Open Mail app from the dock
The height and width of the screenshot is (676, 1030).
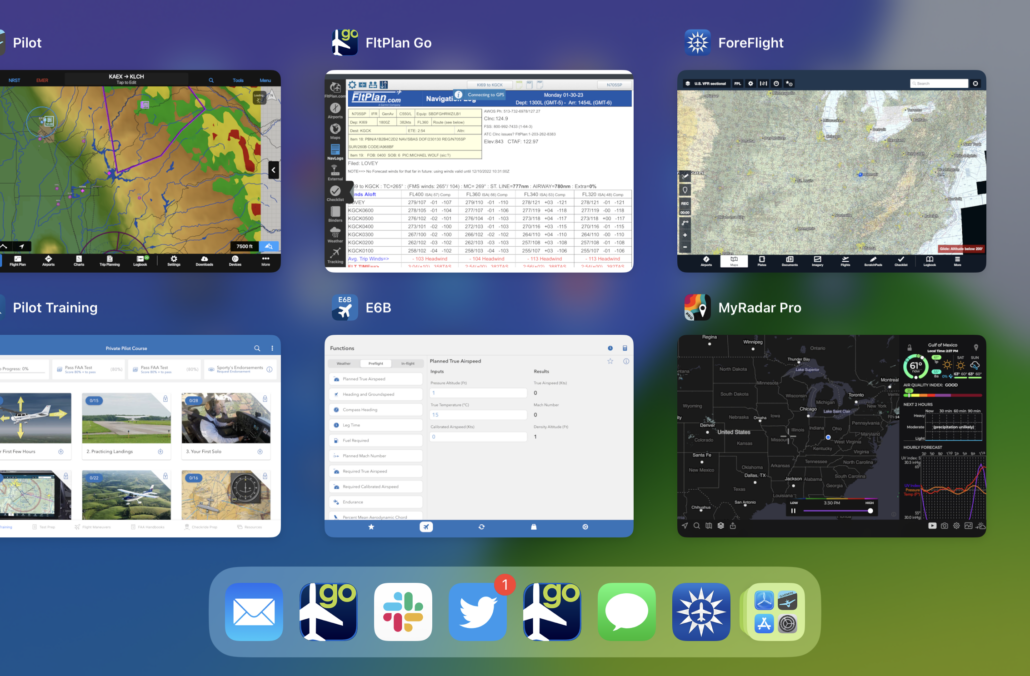point(254,612)
